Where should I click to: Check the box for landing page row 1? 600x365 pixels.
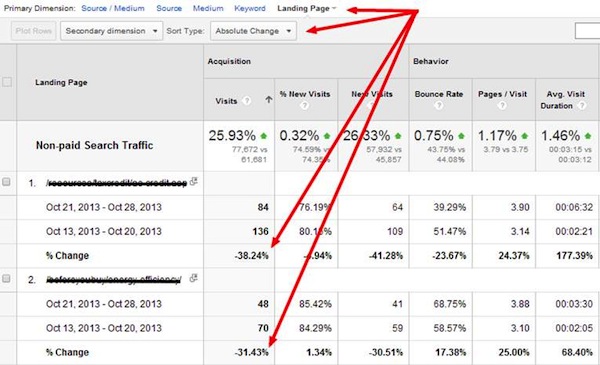tap(6, 182)
